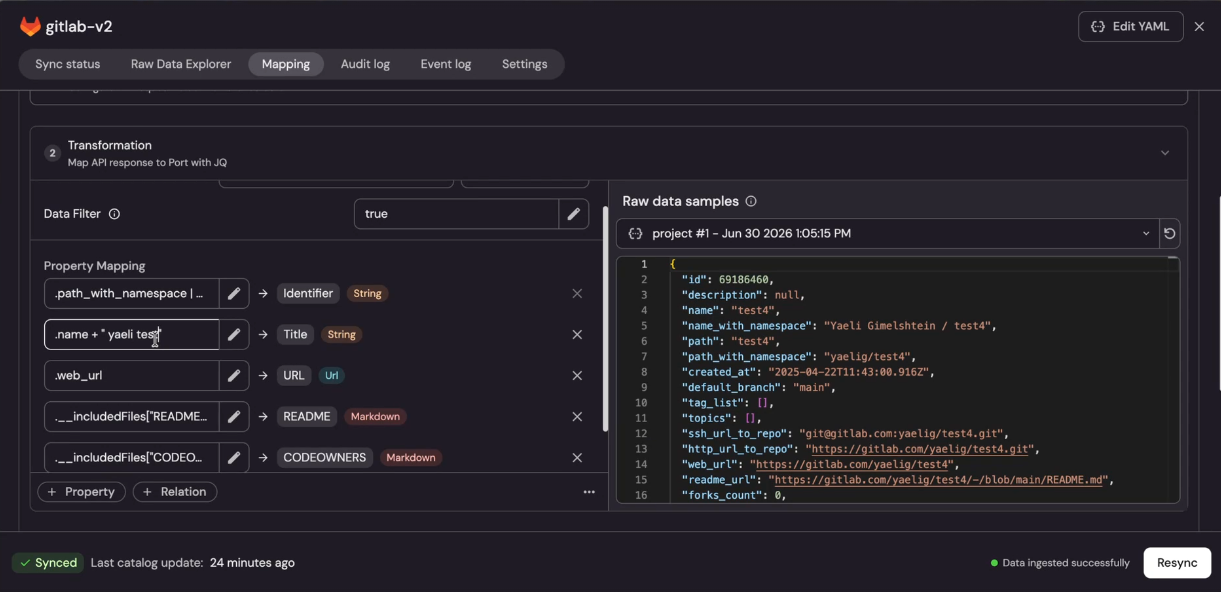Open the Event log tab
The height and width of the screenshot is (592, 1221).
click(446, 64)
